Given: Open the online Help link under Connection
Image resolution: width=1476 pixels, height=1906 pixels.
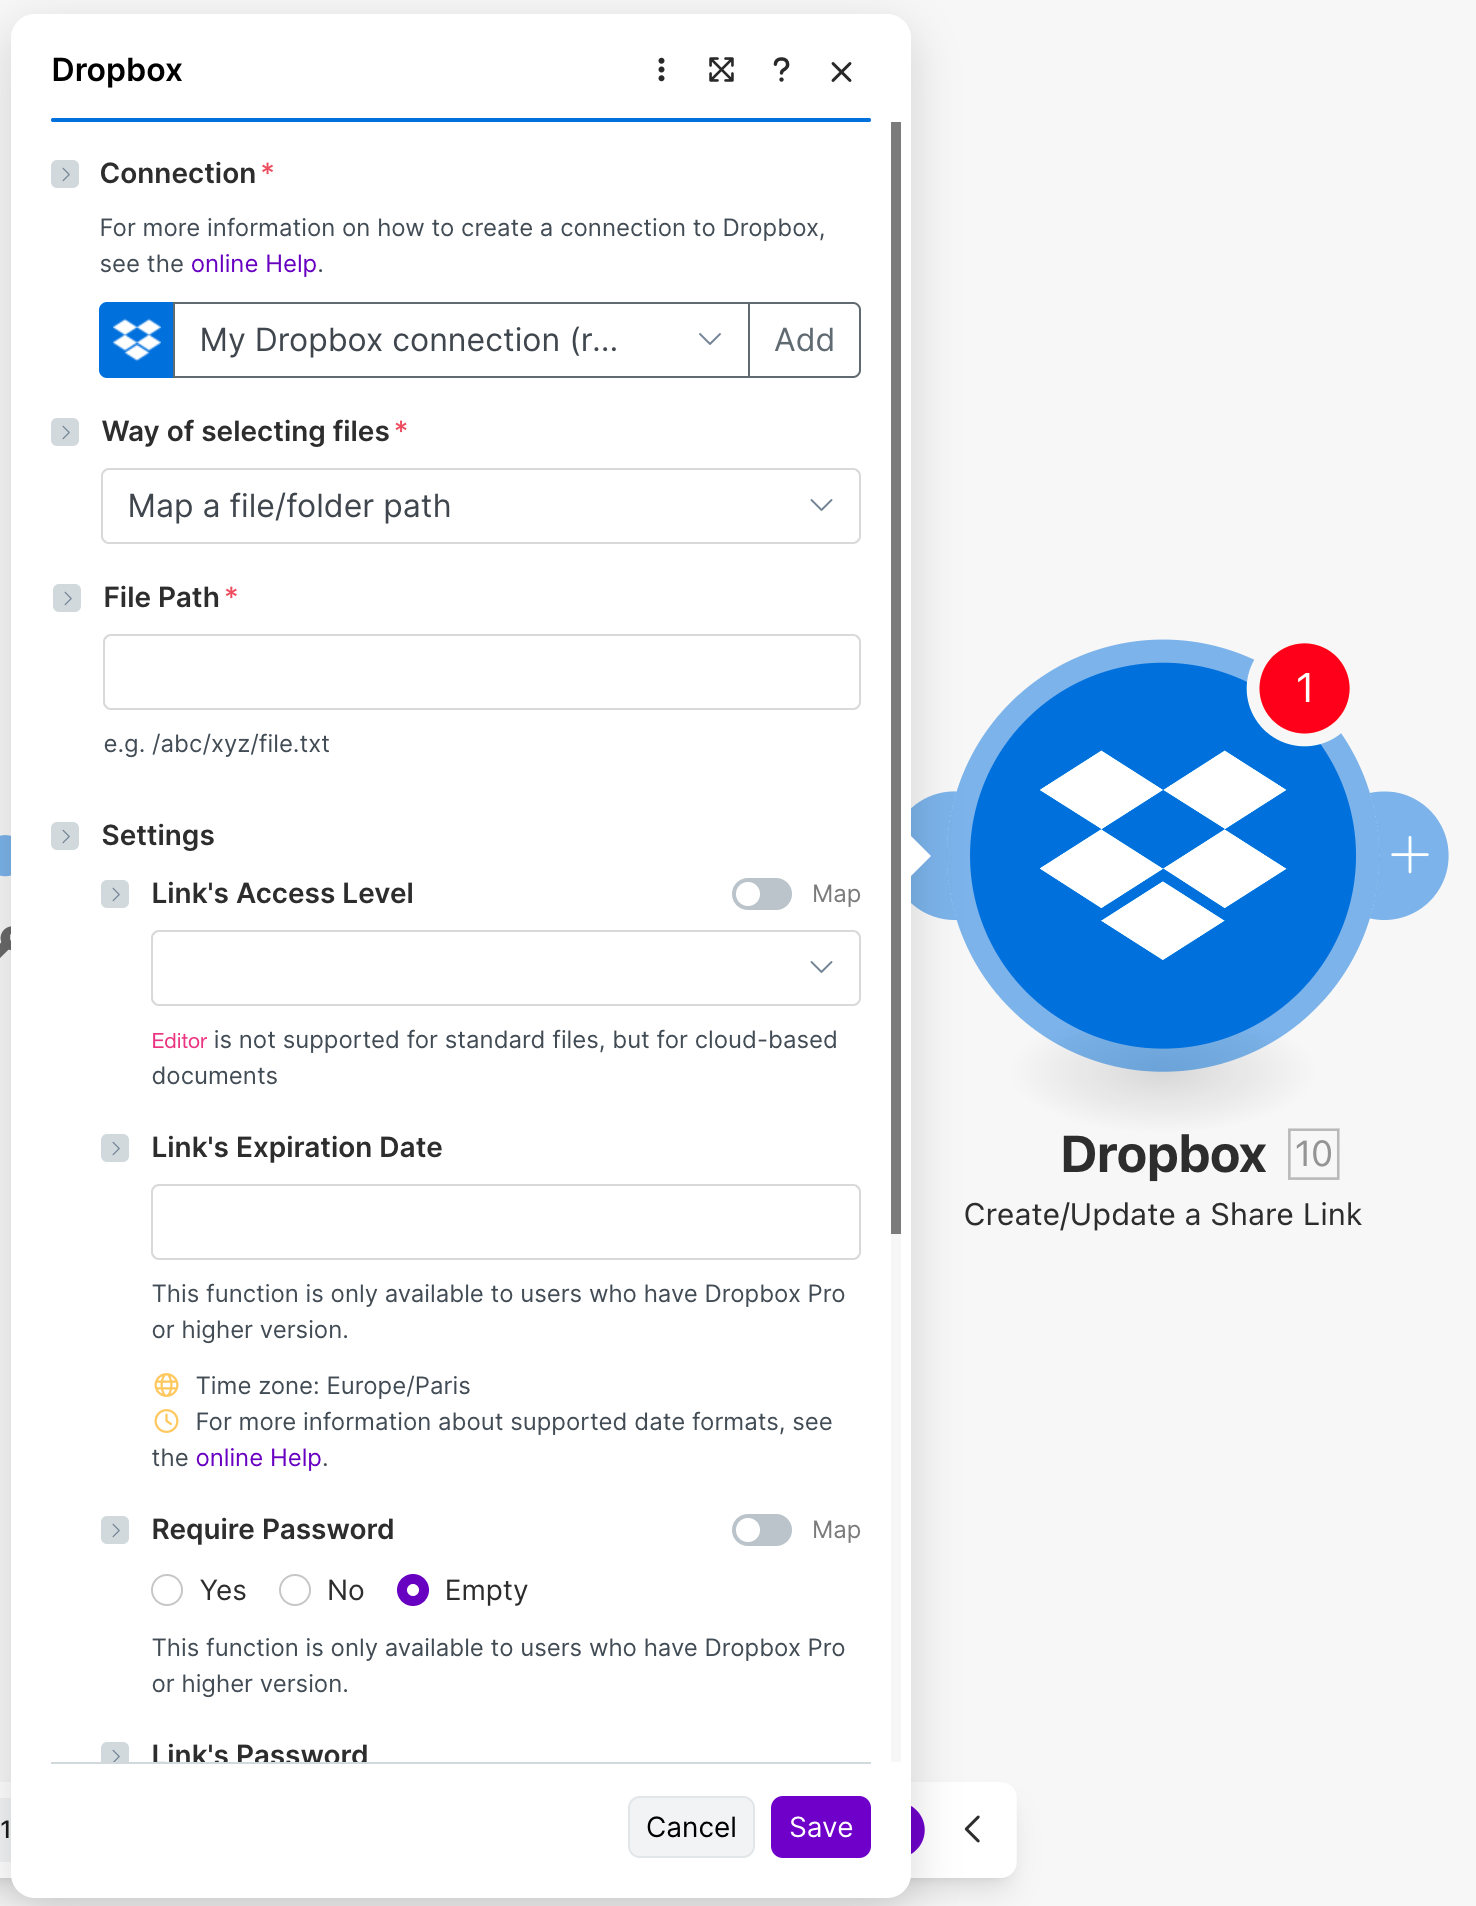Looking at the screenshot, I should [x=254, y=264].
